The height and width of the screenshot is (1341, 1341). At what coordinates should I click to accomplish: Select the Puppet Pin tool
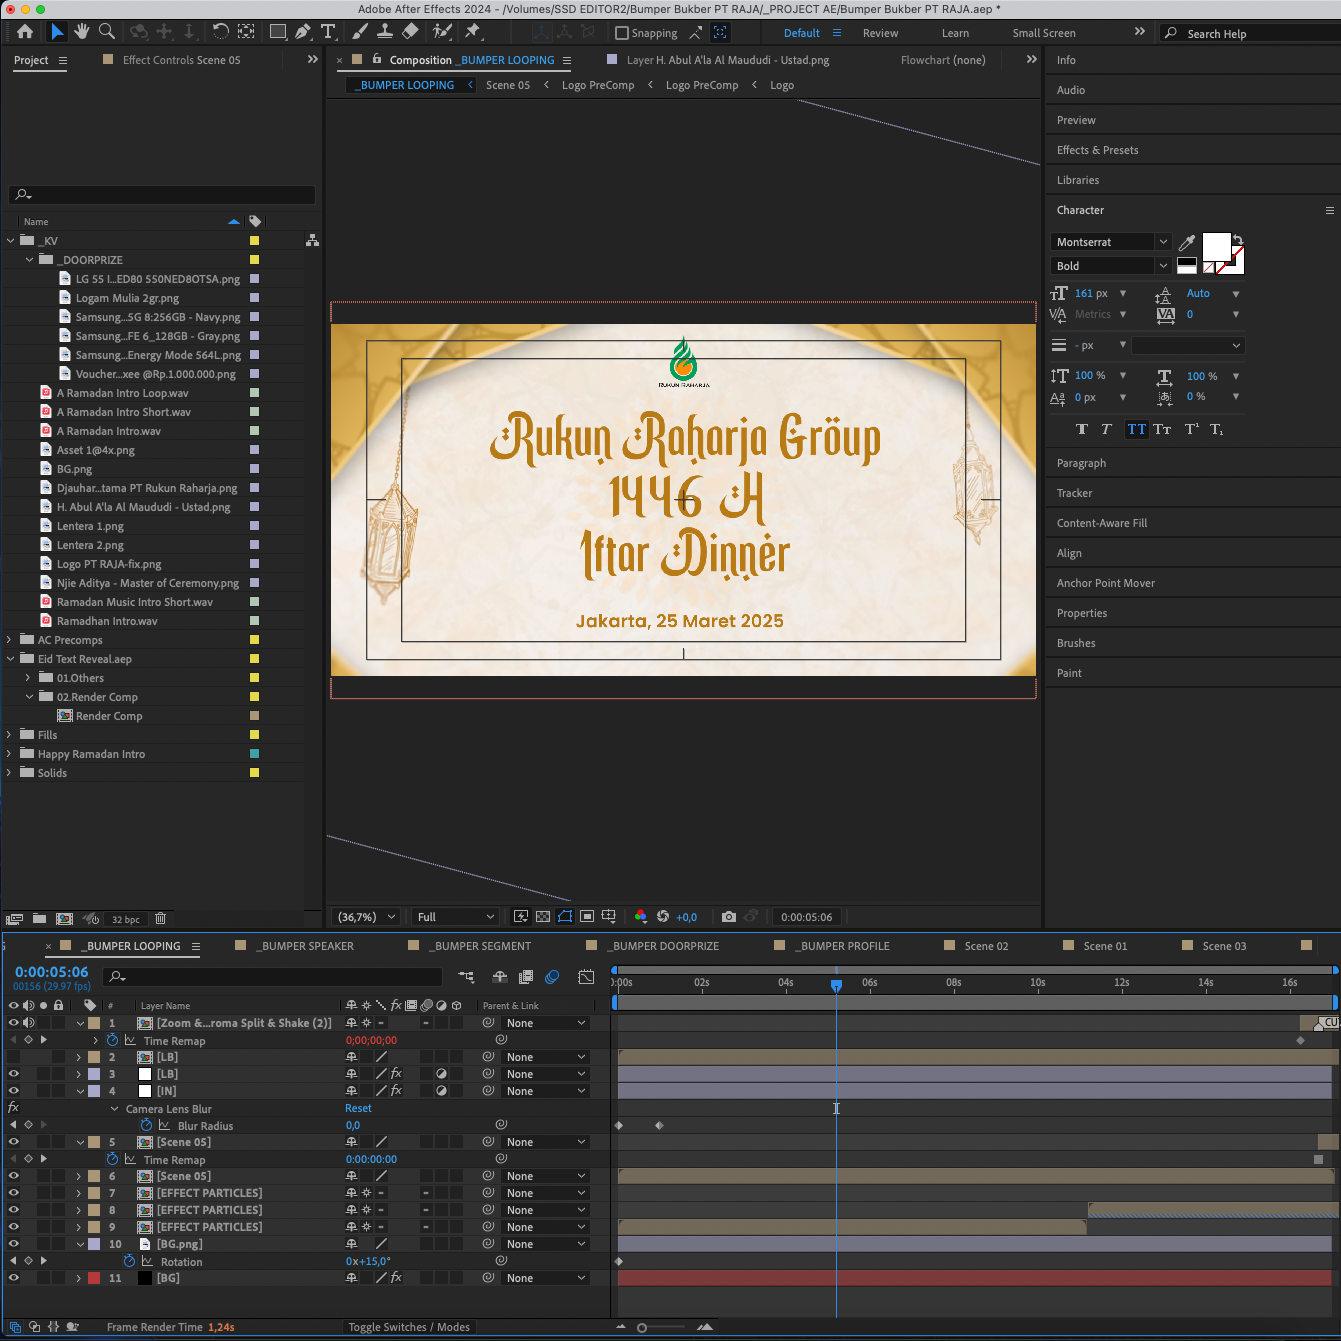point(473,32)
